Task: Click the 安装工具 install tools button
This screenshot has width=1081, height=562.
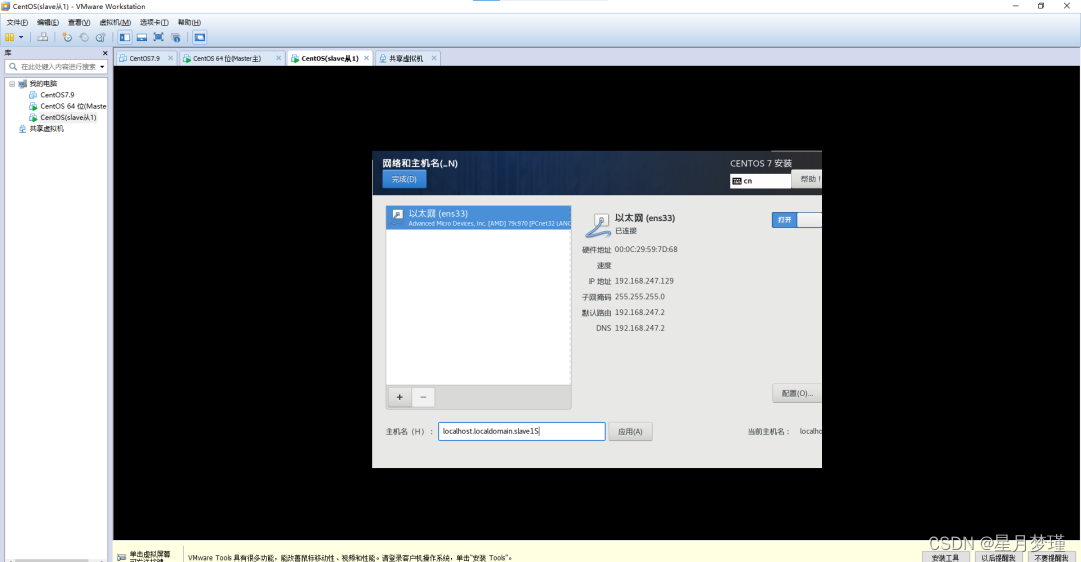Action: point(945,557)
